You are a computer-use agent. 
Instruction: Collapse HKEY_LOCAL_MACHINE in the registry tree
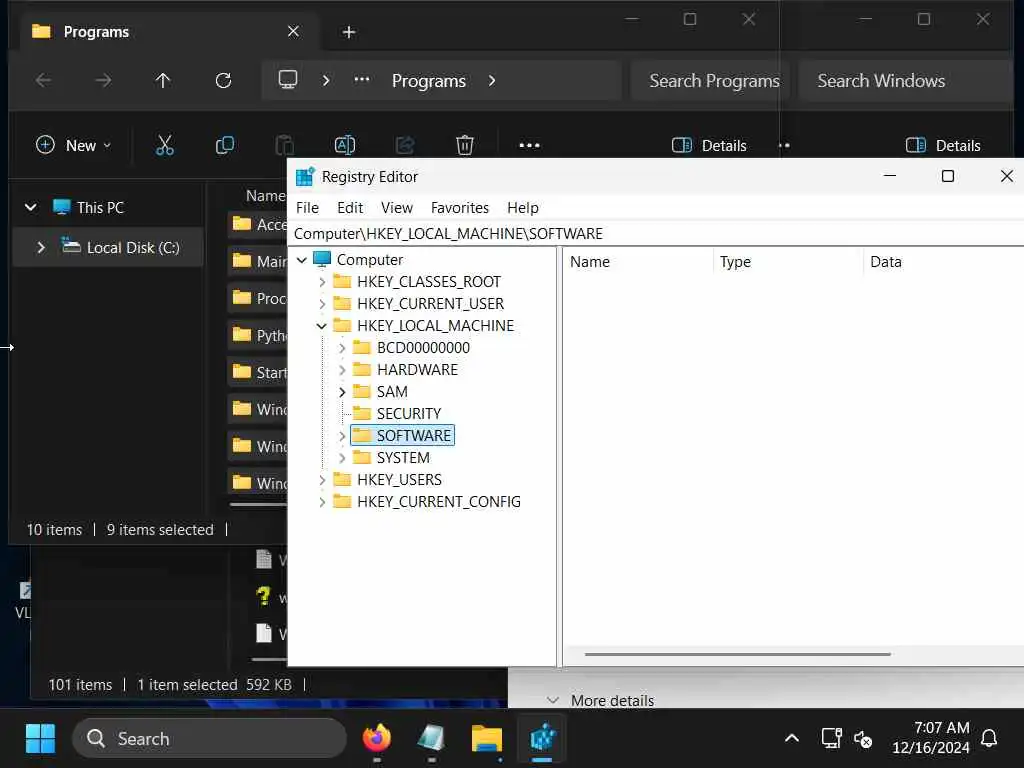[321, 326]
